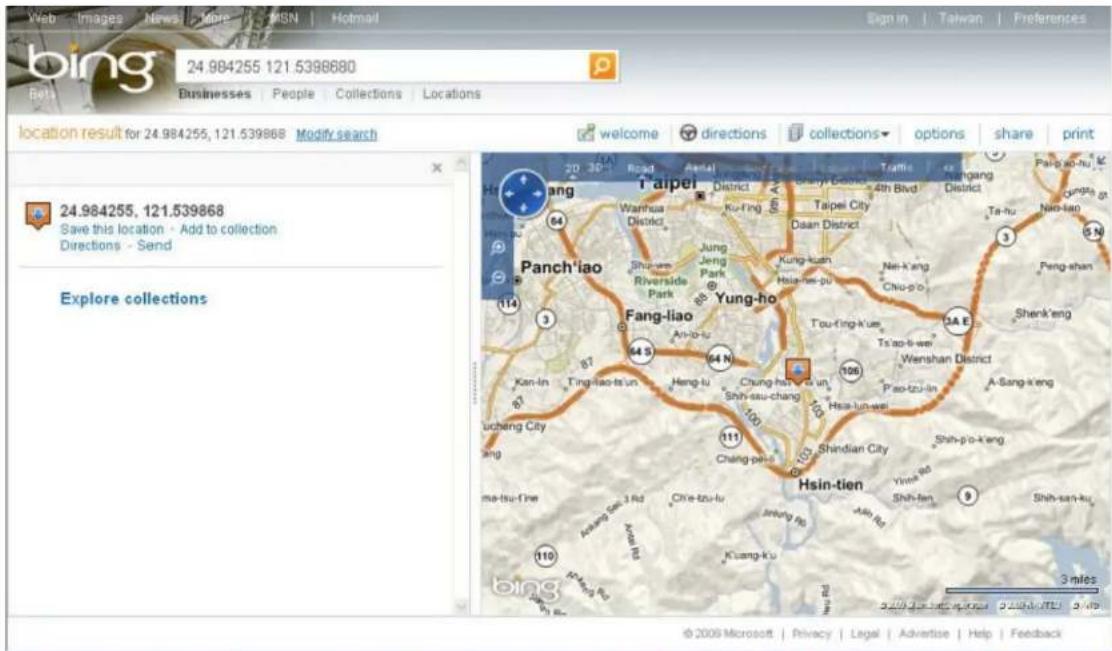
Task: Click Add to collection
Action: [228, 229]
